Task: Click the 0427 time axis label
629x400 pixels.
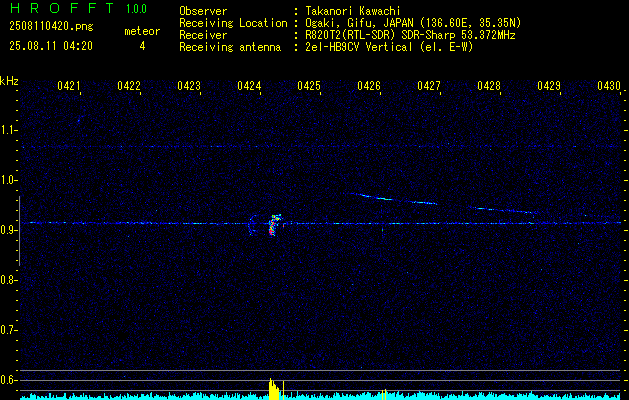Action: tap(429, 85)
